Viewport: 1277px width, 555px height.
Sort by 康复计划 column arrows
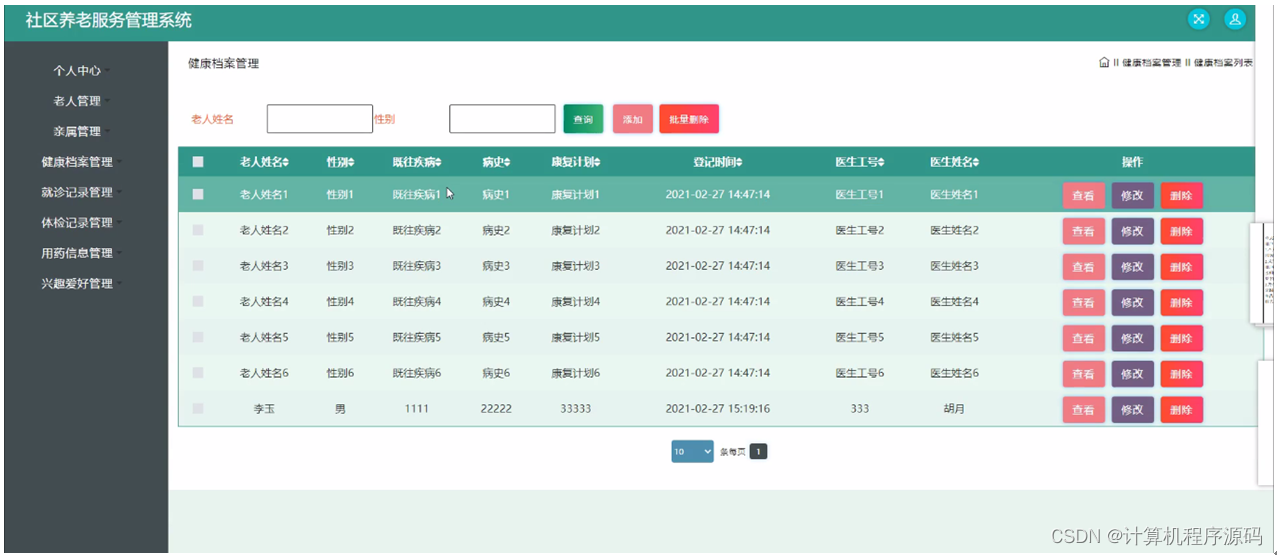point(597,162)
